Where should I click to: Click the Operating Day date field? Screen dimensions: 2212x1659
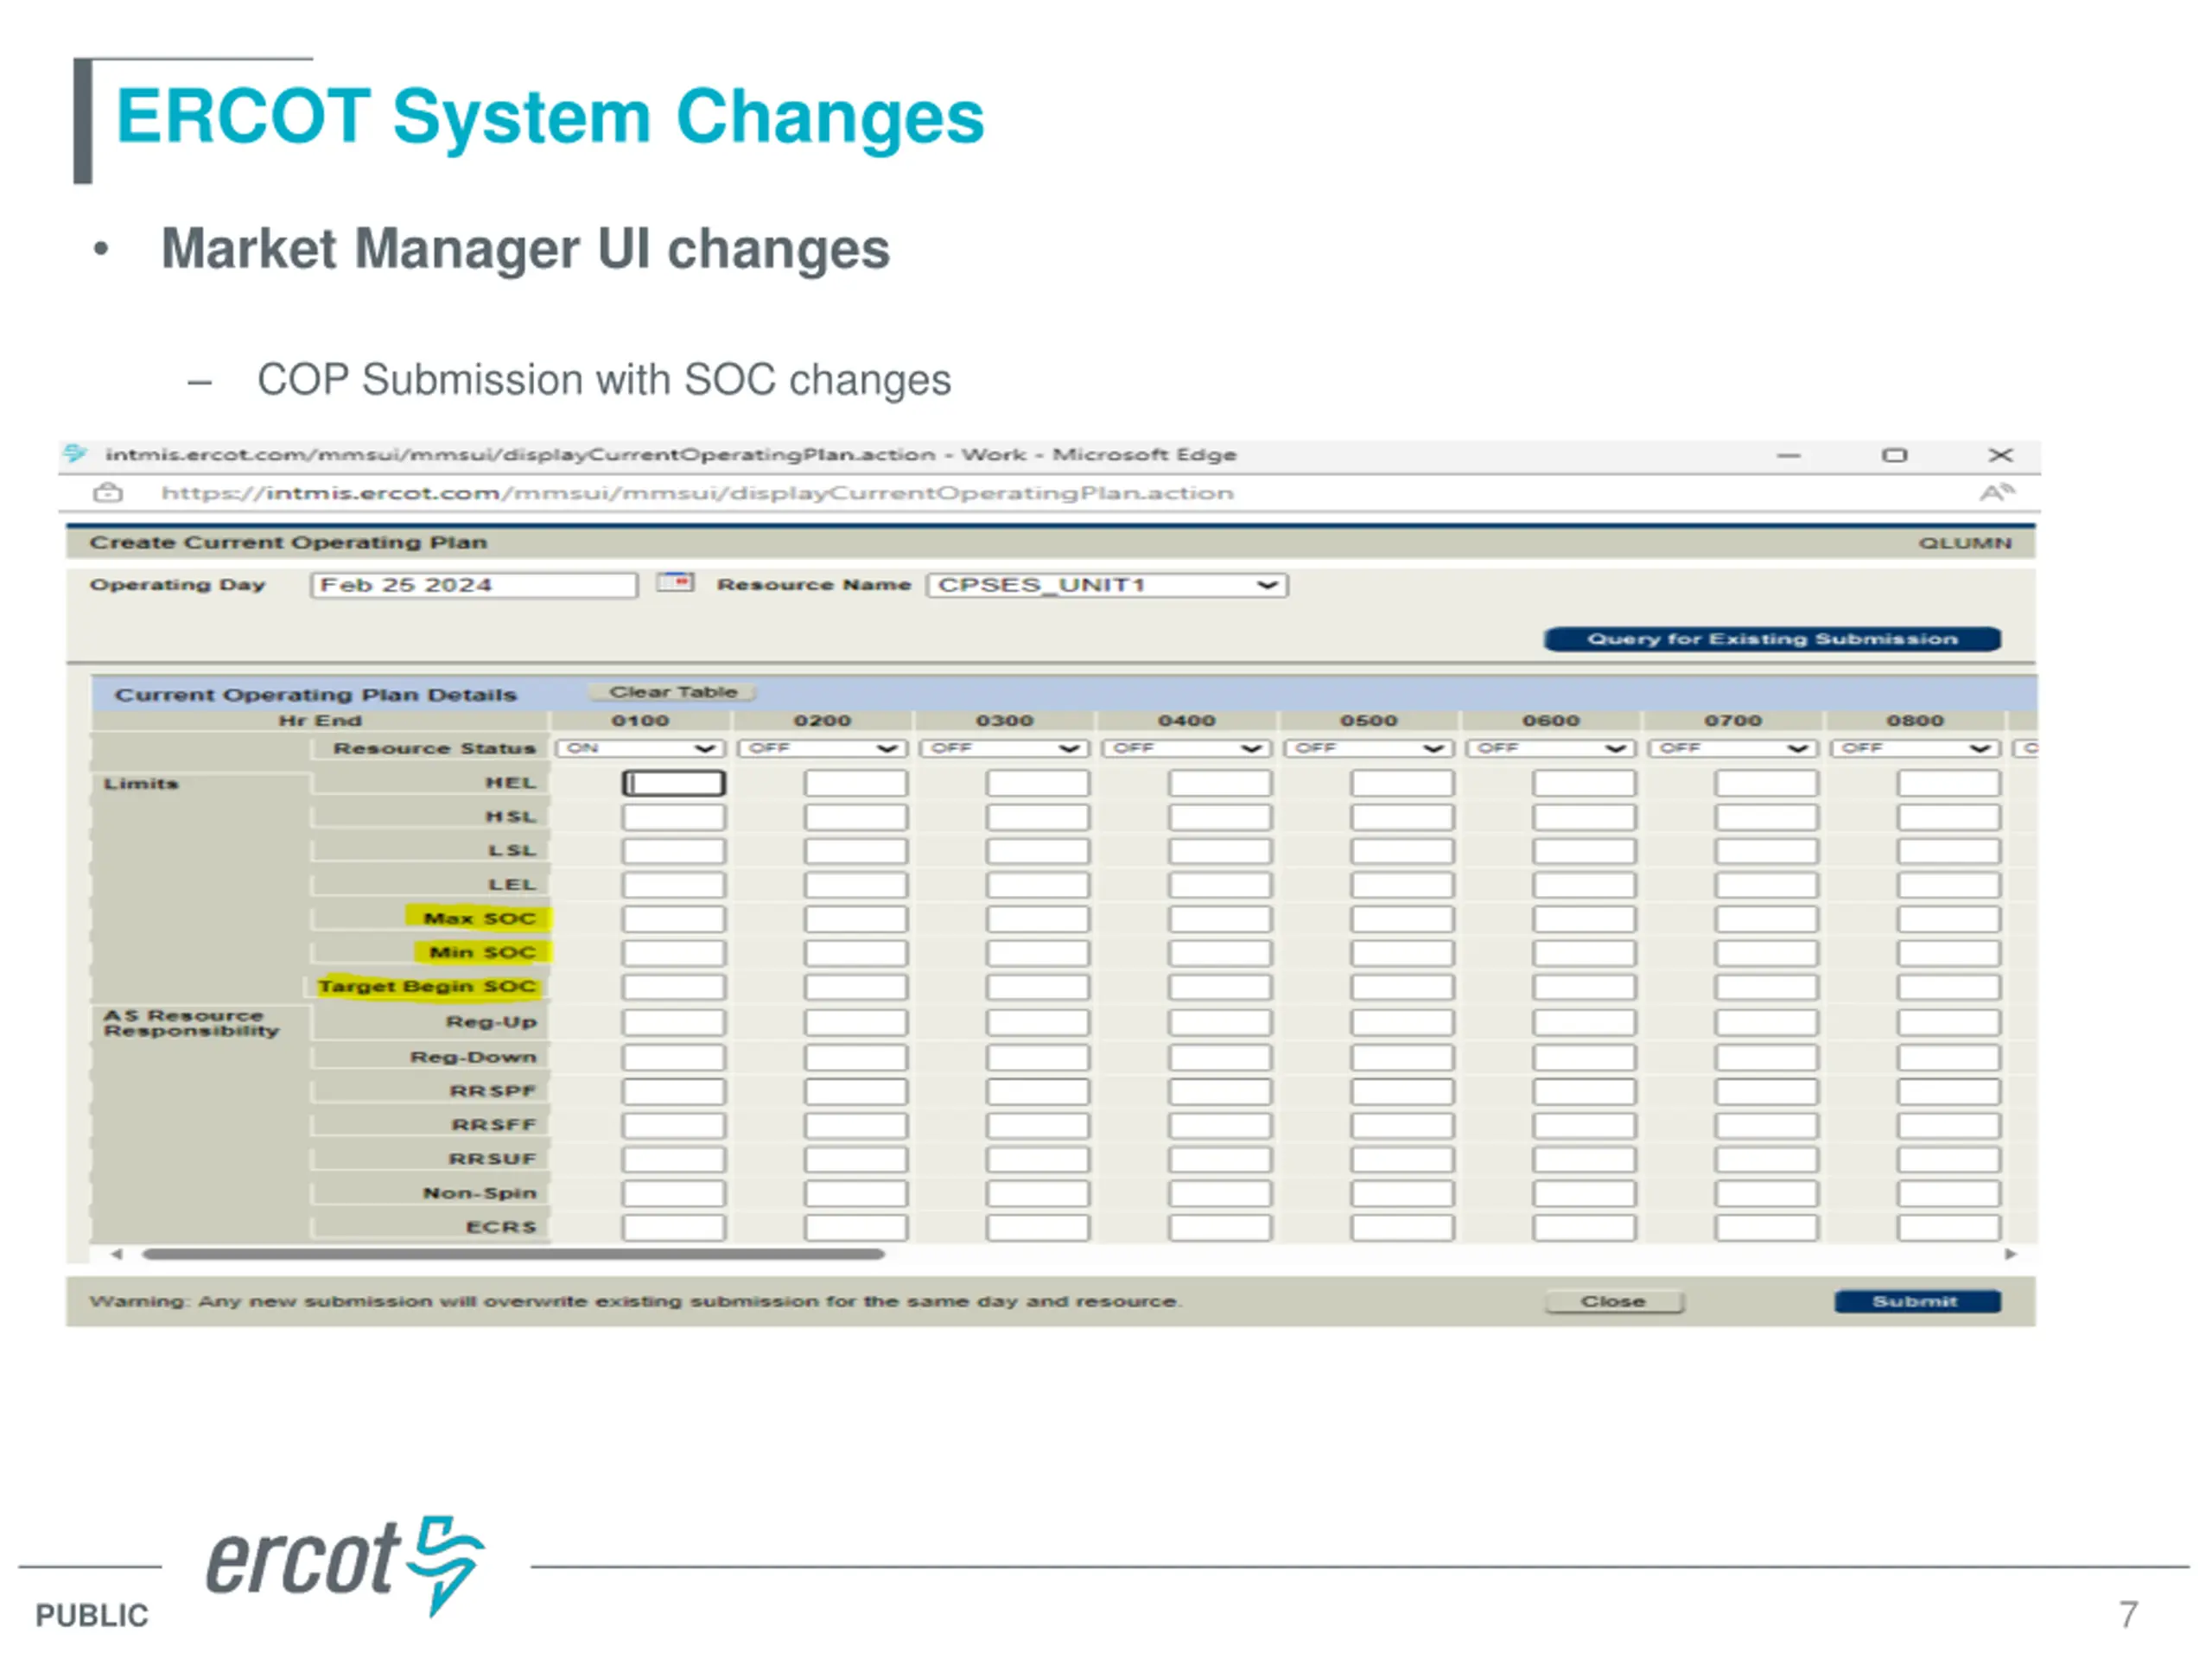click(474, 585)
